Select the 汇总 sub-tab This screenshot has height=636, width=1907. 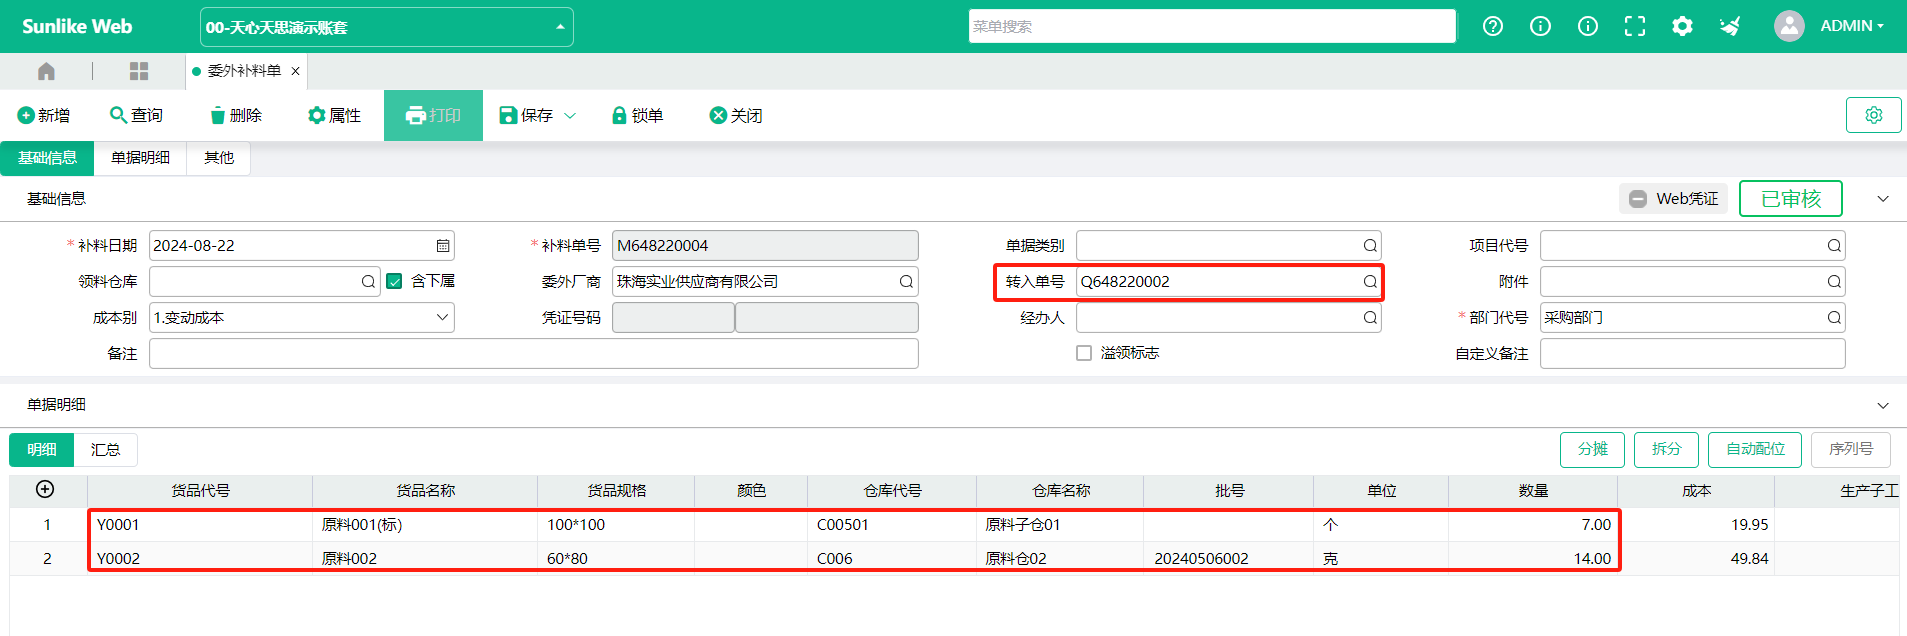click(x=105, y=450)
